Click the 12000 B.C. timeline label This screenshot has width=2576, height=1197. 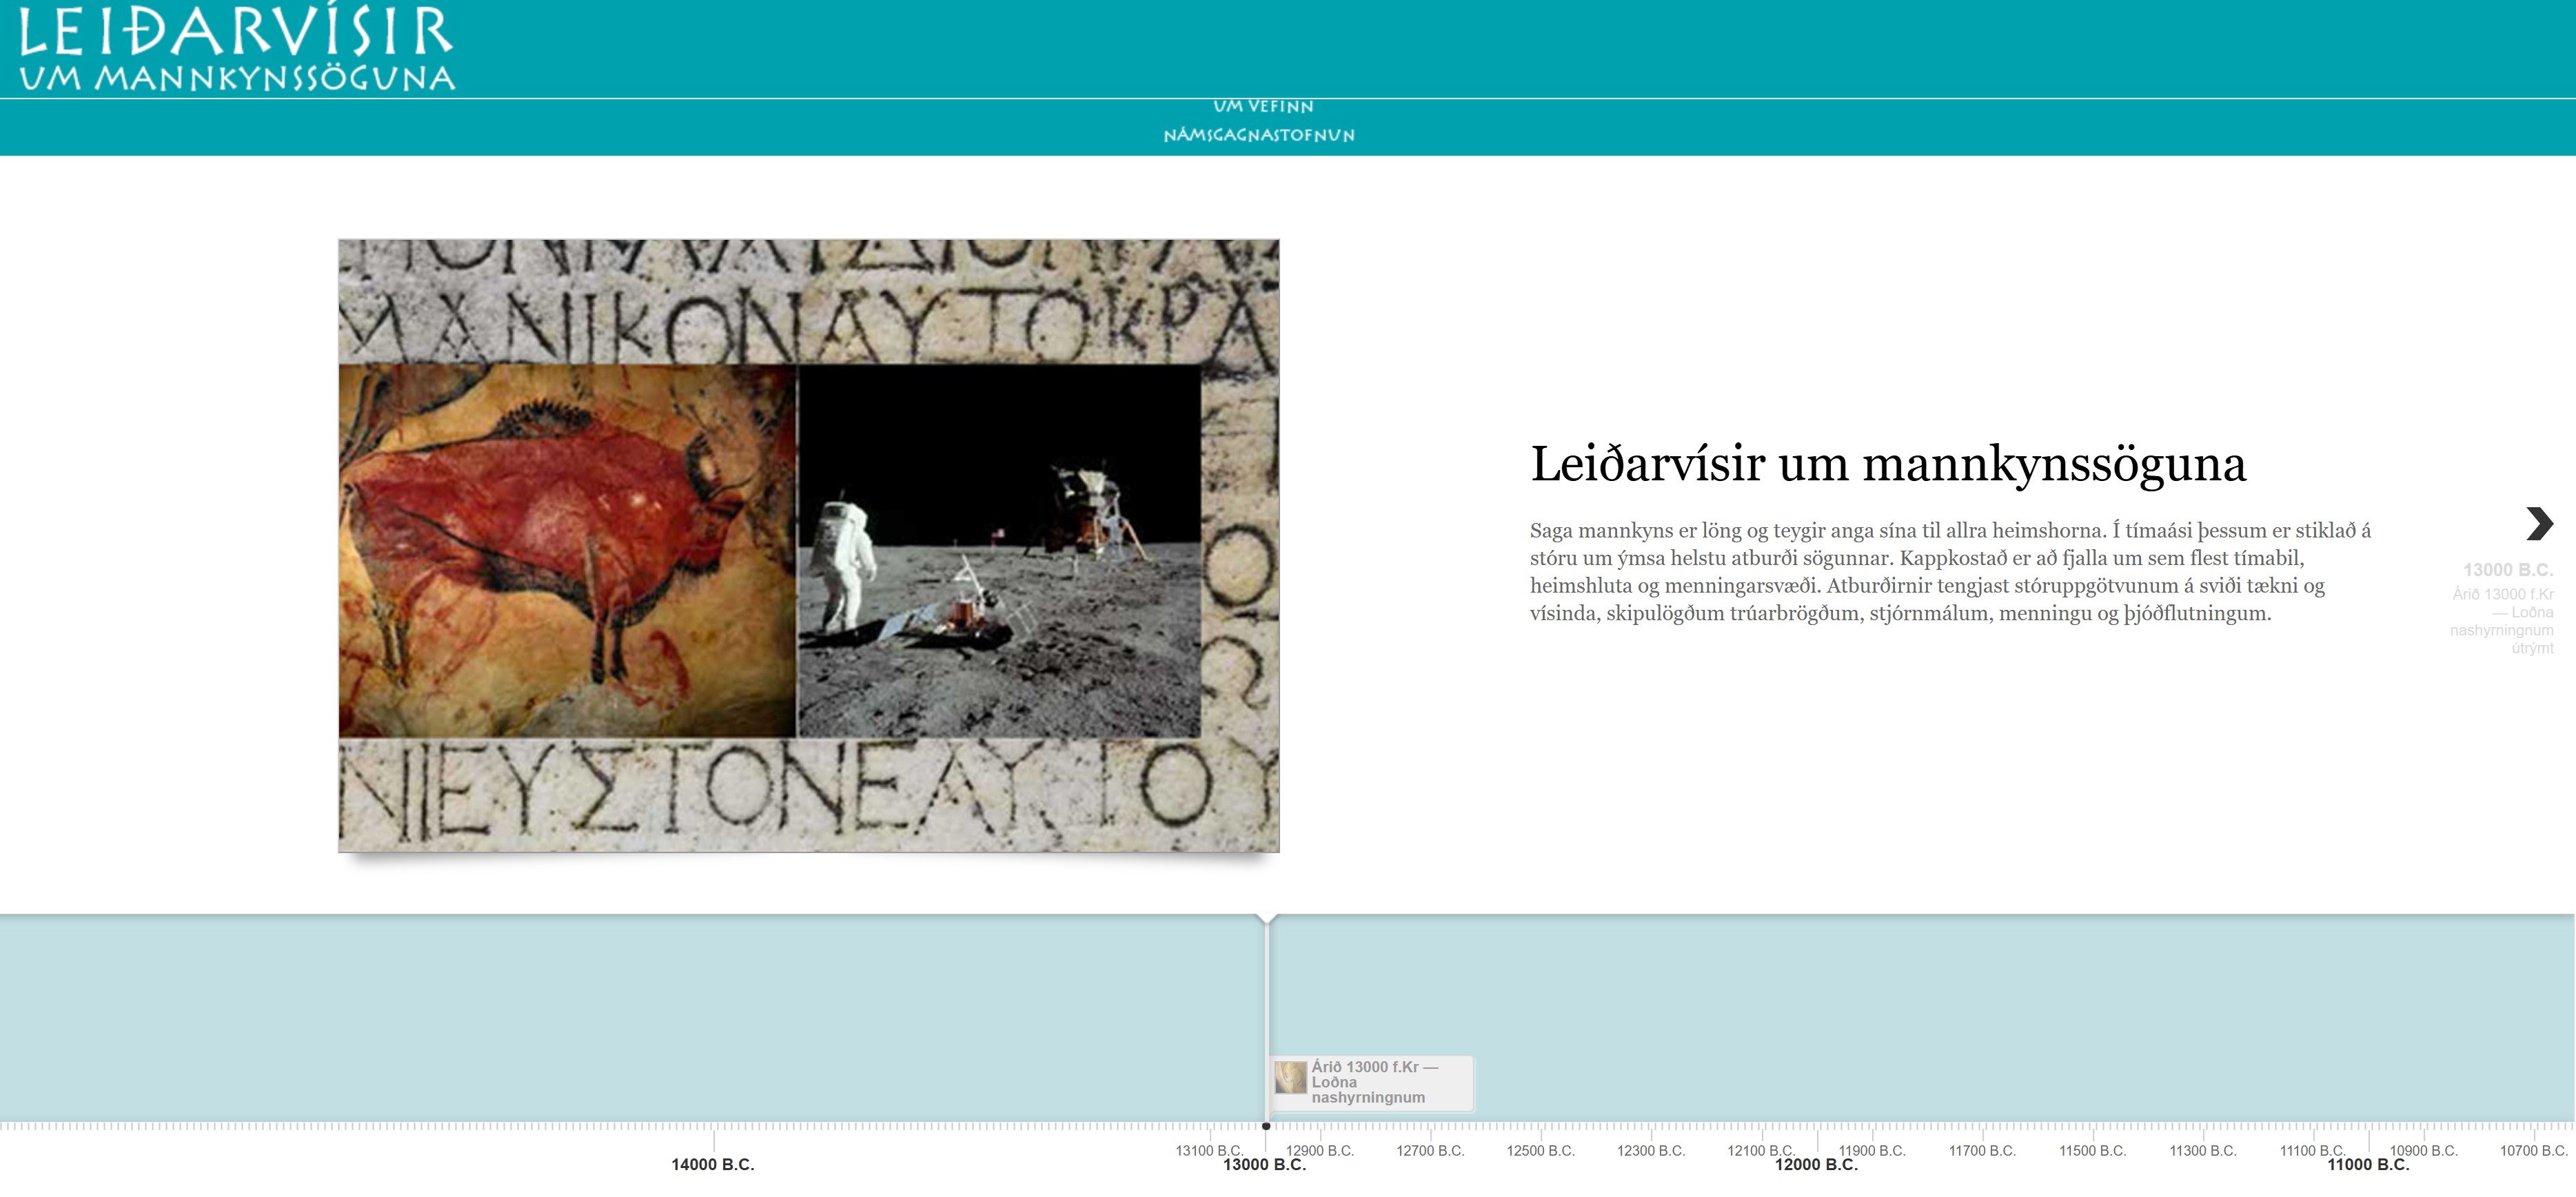(1816, 1165)
